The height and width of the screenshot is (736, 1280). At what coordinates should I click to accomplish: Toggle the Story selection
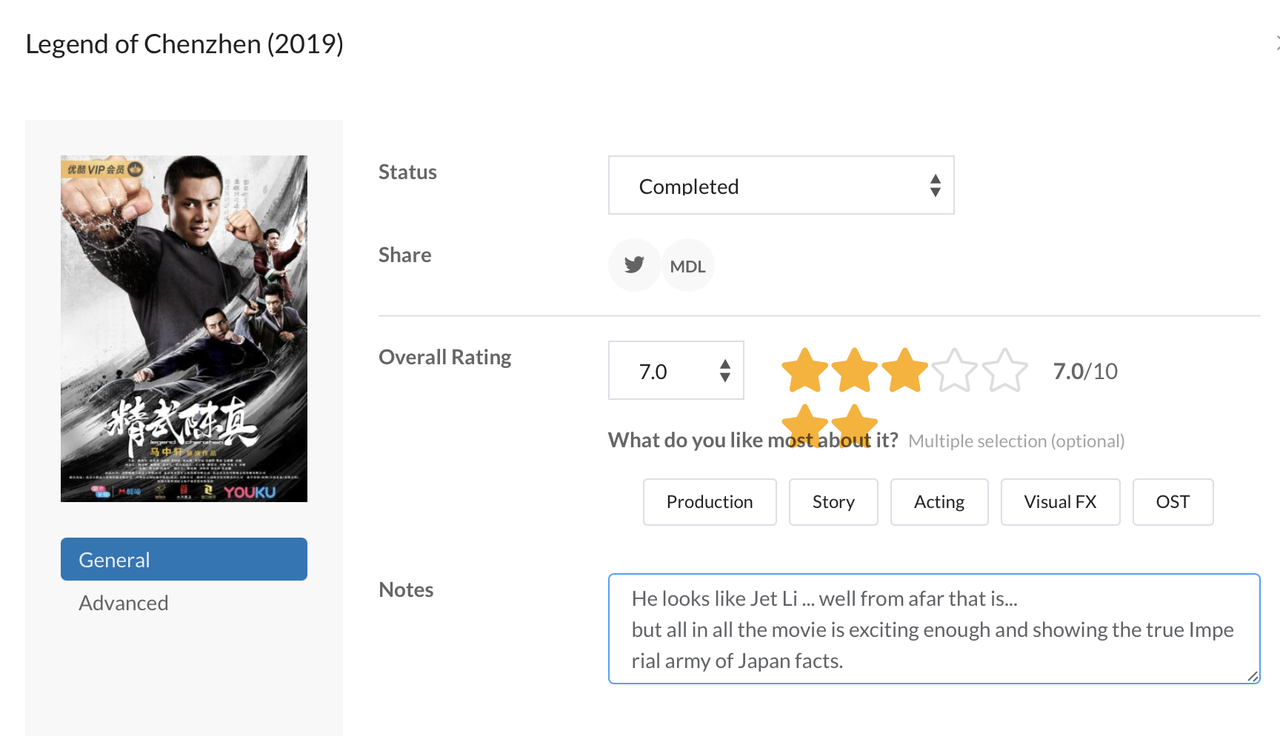pyautogui.click(x=833, y=502)
